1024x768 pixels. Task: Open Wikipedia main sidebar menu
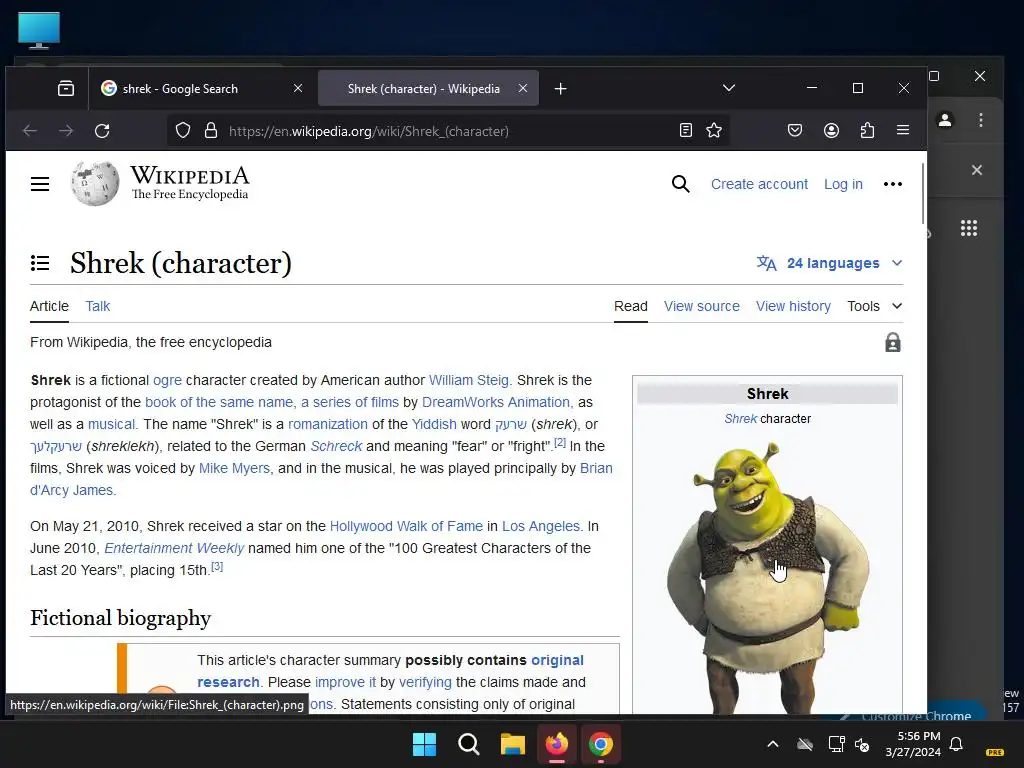tap(40, 184)
